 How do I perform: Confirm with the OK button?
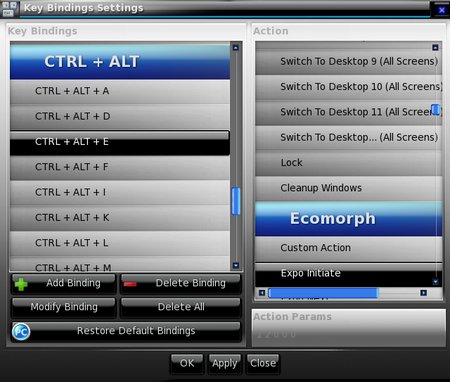click(187, 363)
